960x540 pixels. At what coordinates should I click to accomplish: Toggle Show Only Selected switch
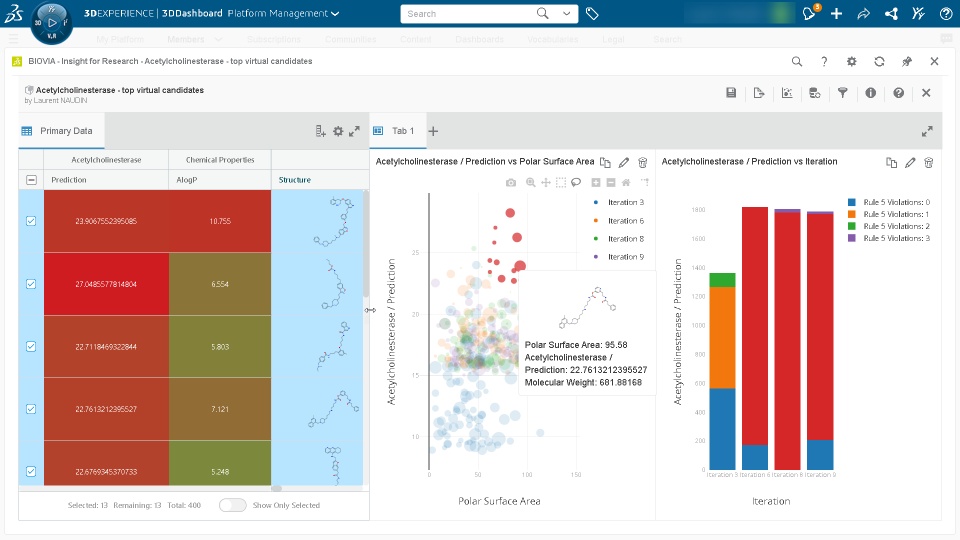coord(233,505)
